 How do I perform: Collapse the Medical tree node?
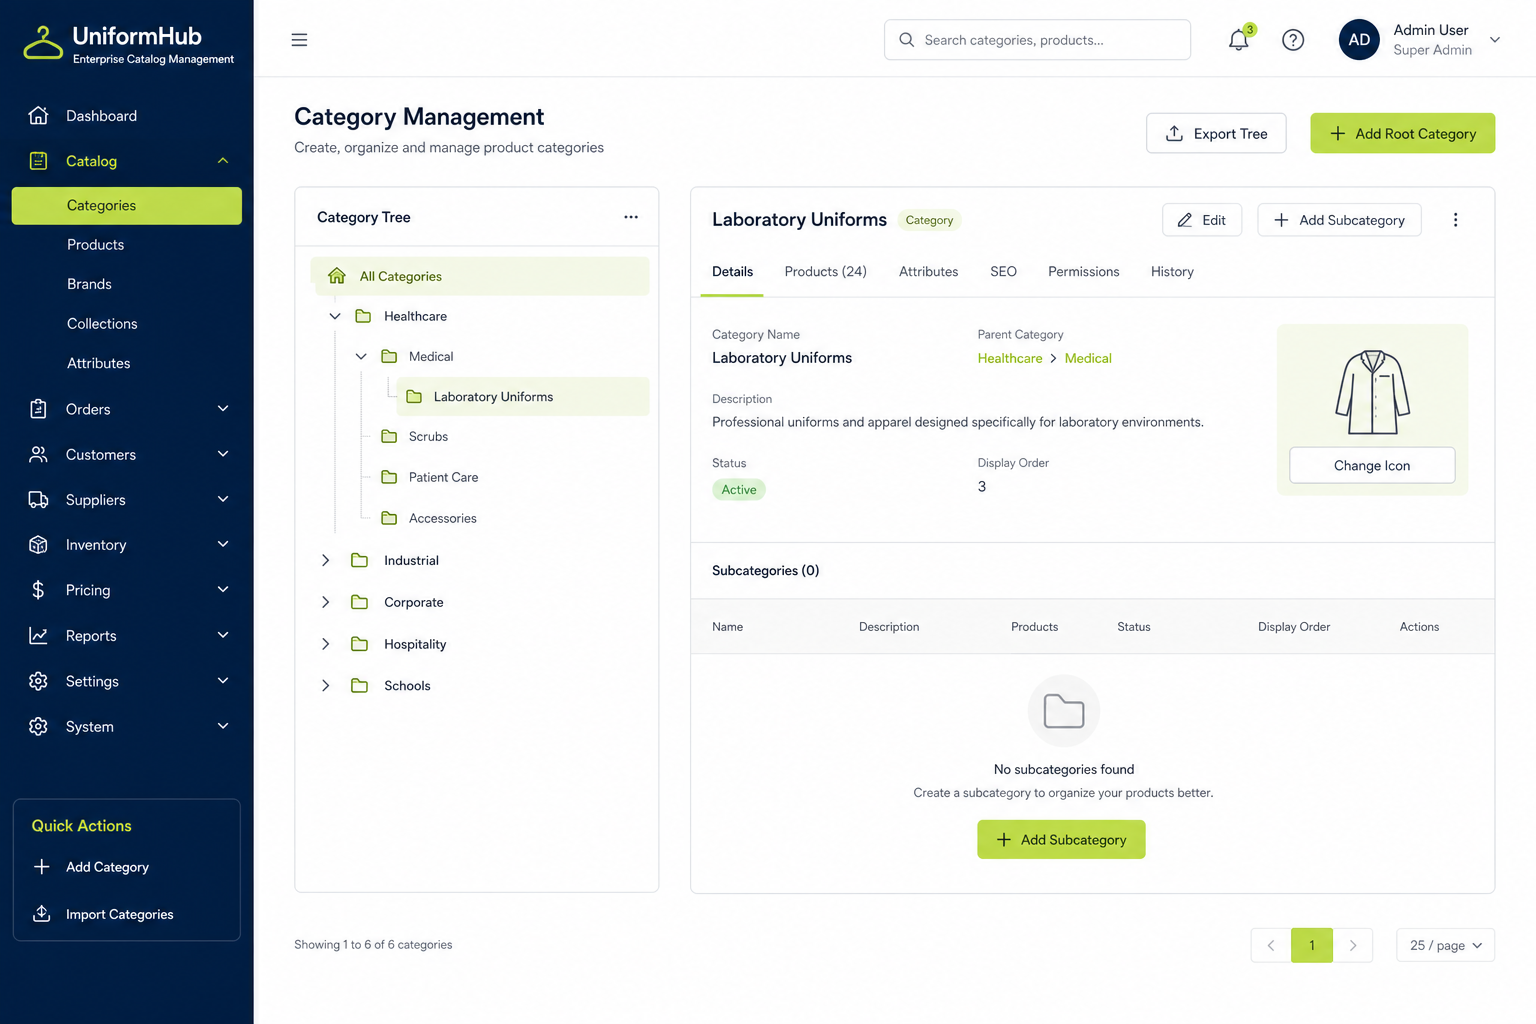361,356
